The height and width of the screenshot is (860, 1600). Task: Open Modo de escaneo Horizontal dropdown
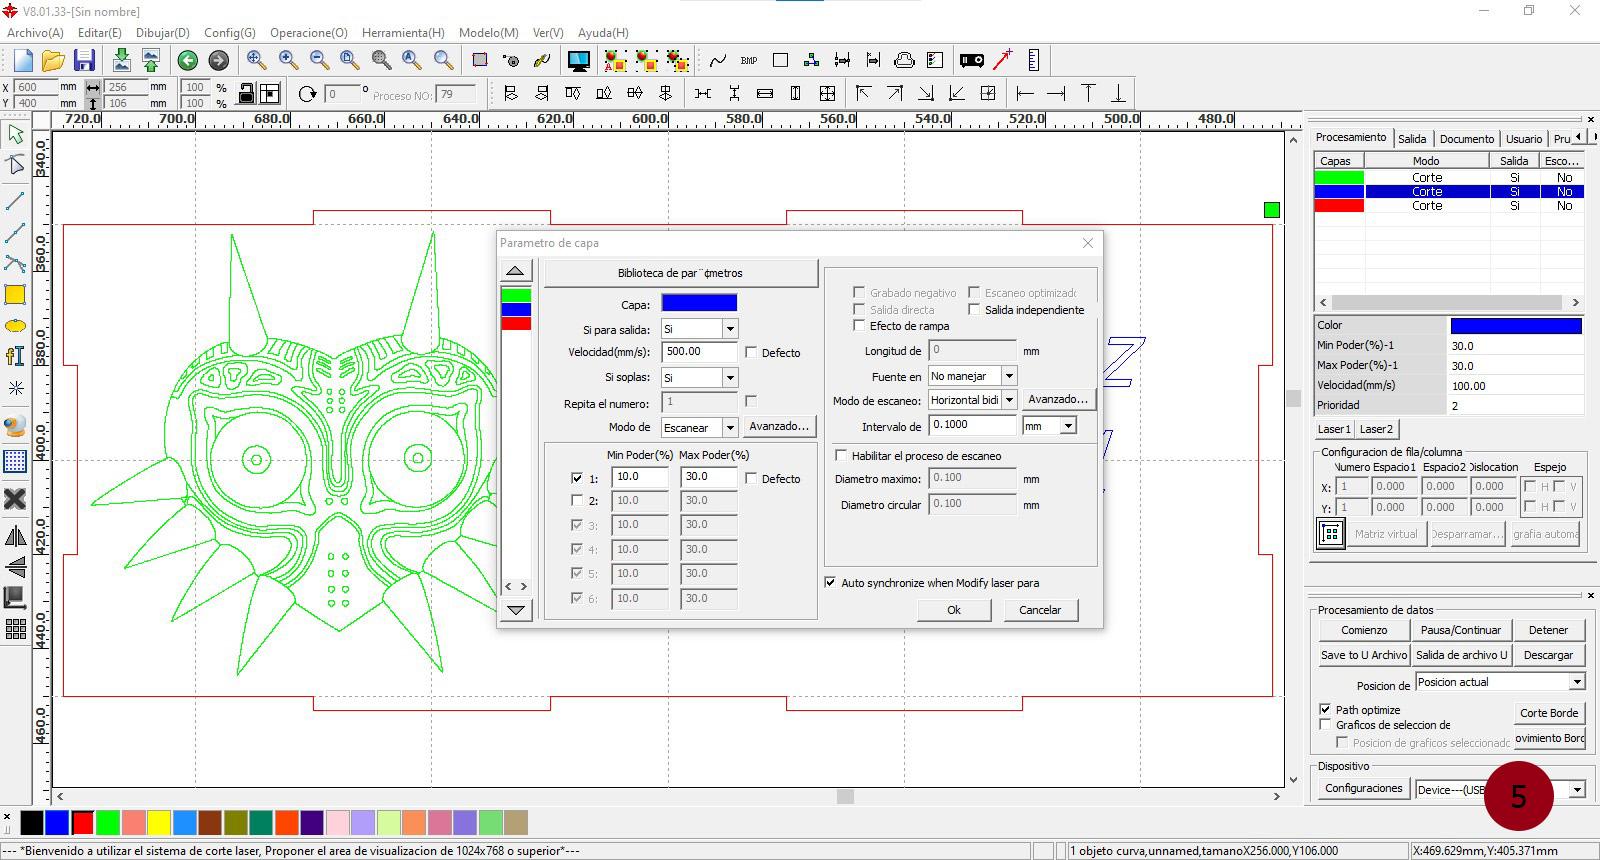click(1009, 400)
